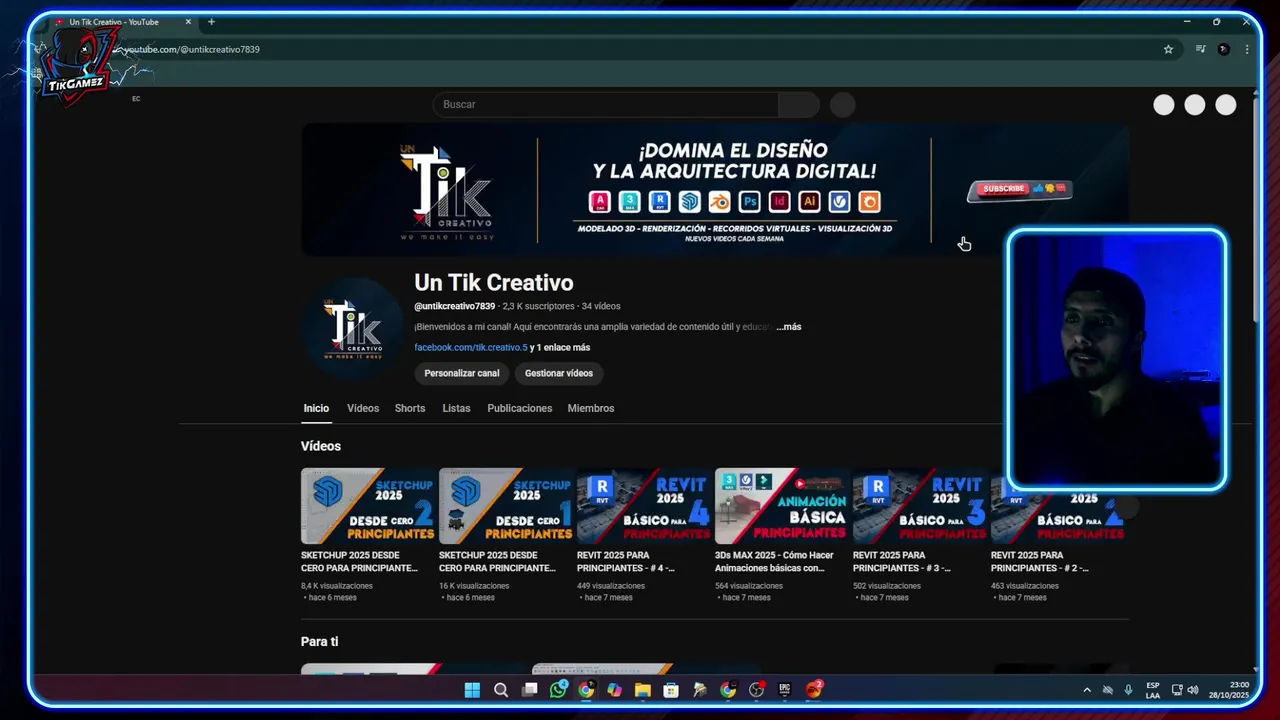Open the SketchUp 2025 Desde Cero 1 thumbnail
1280x720 pixels.
(507, 506)
